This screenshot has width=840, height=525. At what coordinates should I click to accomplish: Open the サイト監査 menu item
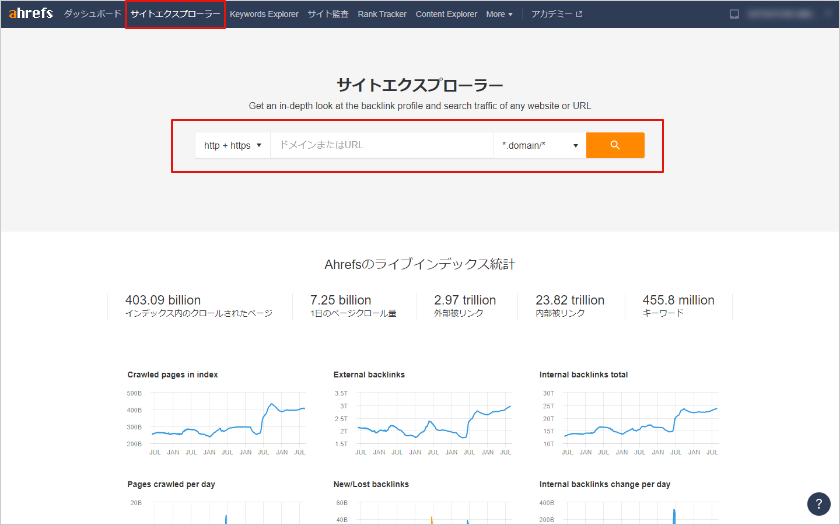click(328, 14)
